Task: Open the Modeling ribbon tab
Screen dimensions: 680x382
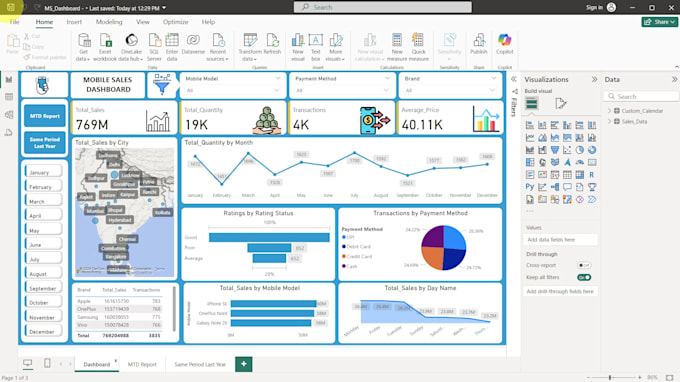Action: point(109,22)
